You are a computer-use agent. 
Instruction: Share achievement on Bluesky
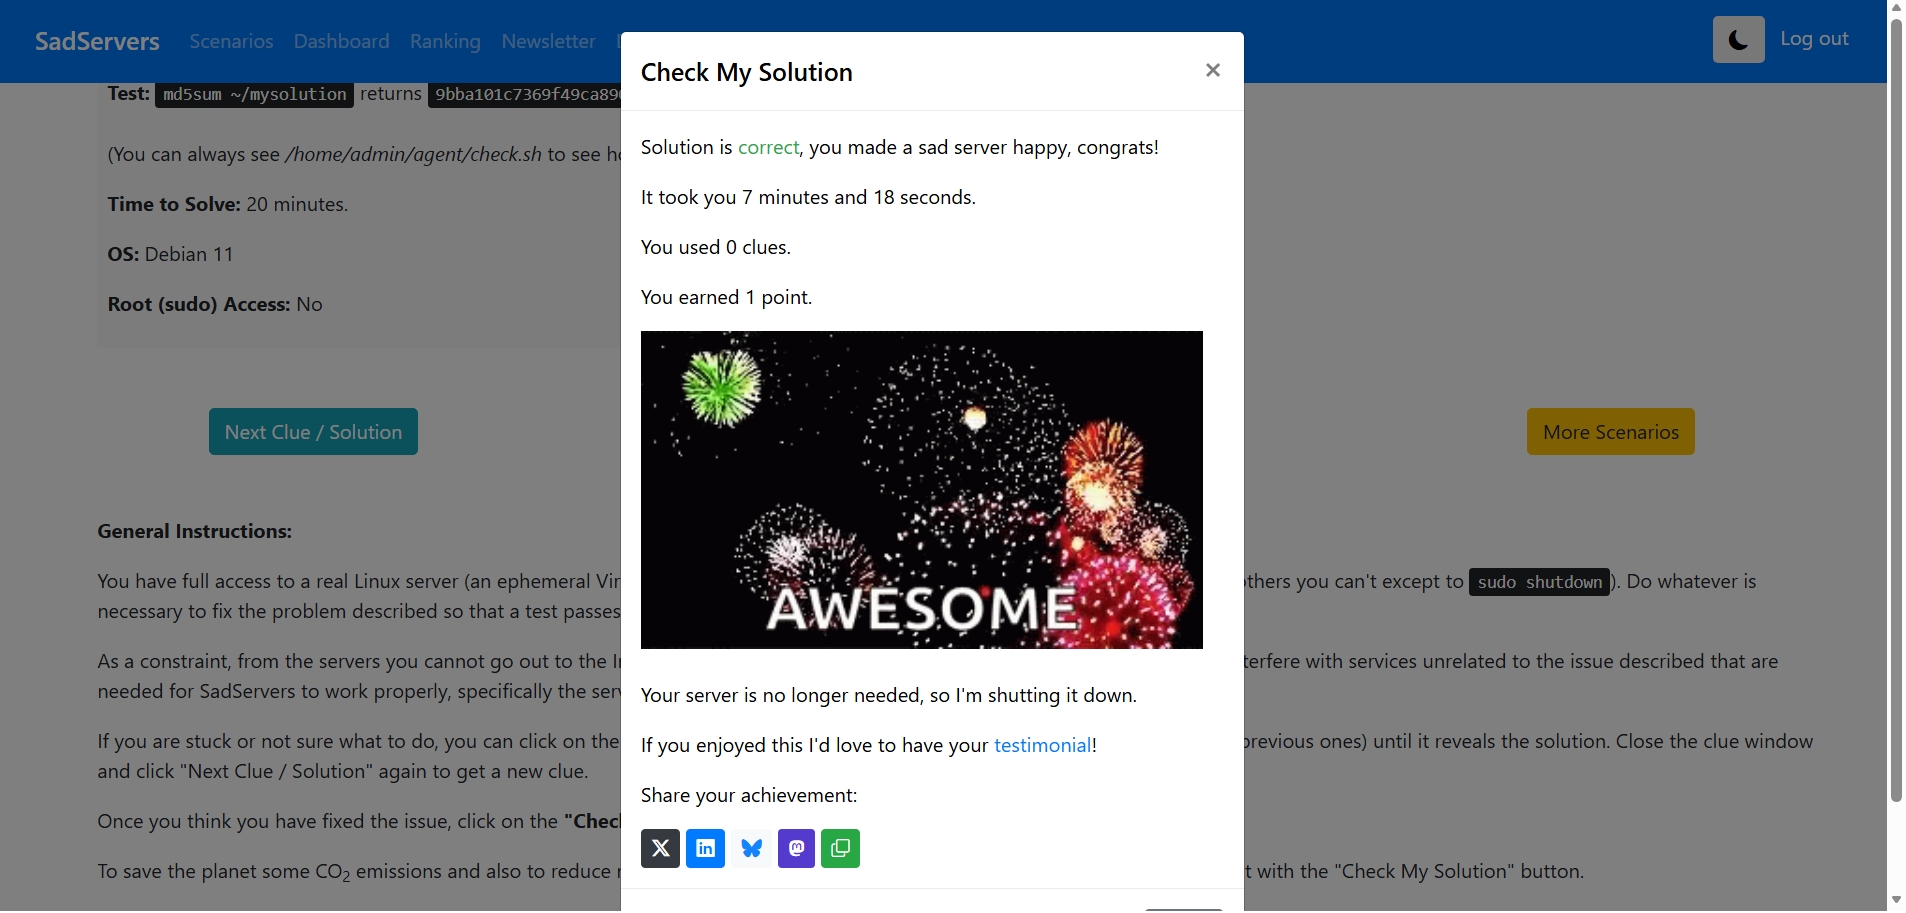751,849
